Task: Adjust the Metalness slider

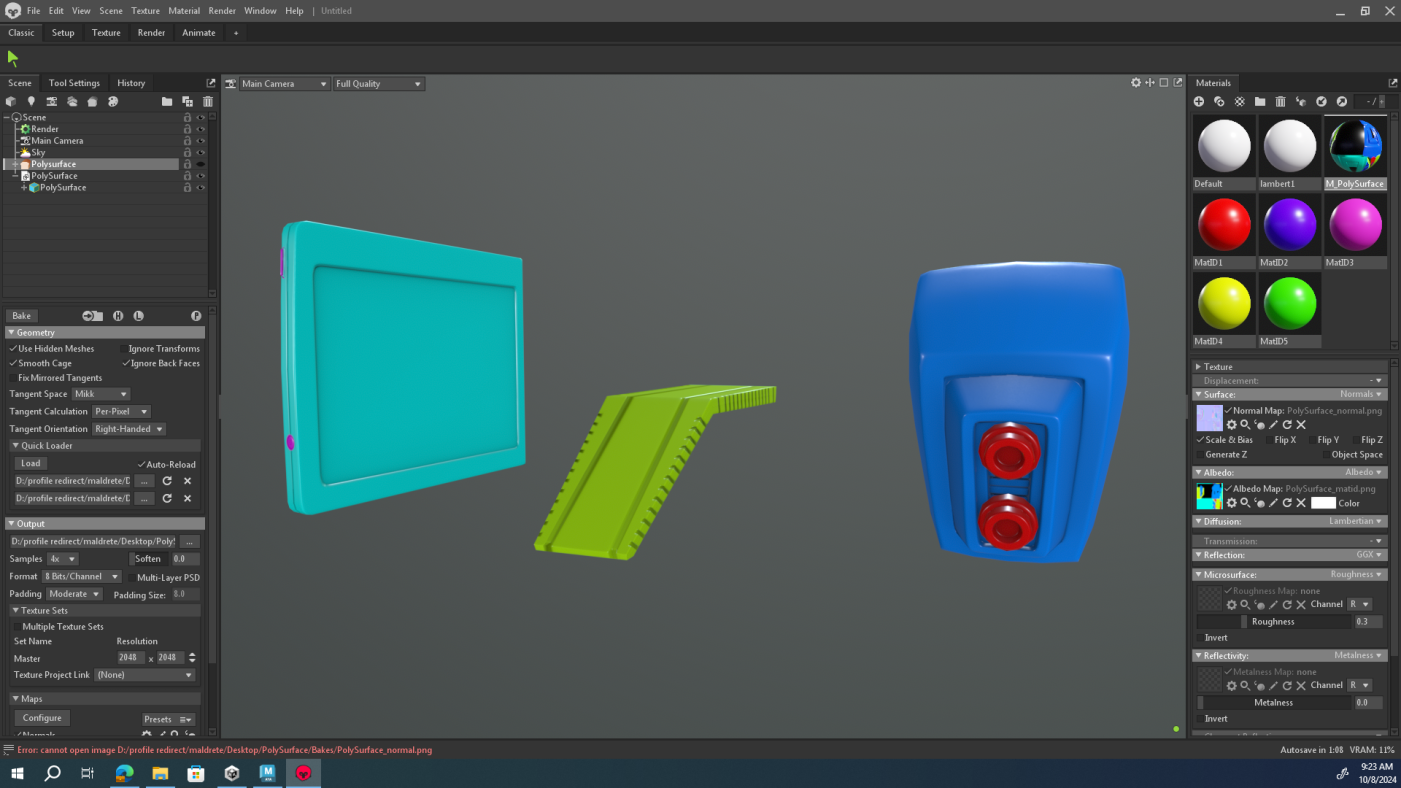Action: click(1273, 703)
